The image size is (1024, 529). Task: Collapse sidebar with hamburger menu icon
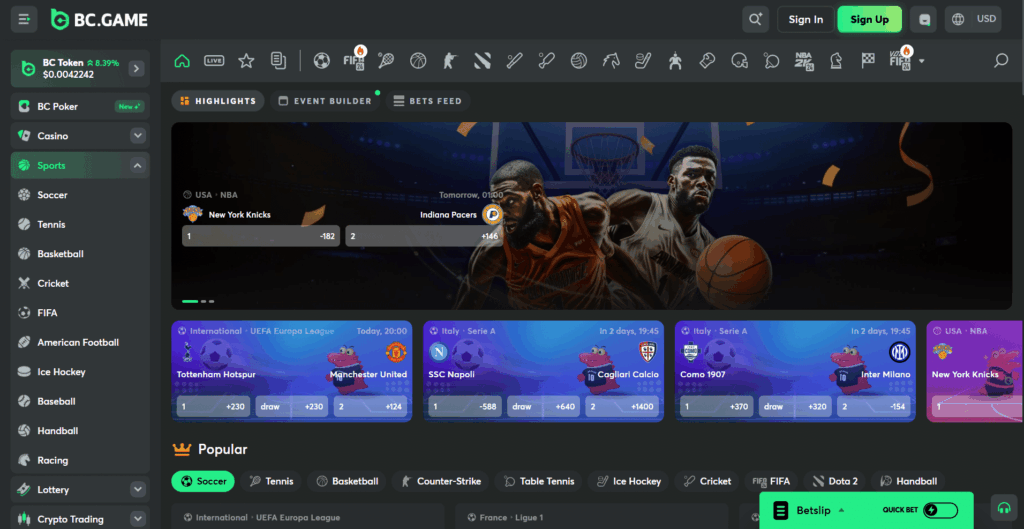click(24, 20)
